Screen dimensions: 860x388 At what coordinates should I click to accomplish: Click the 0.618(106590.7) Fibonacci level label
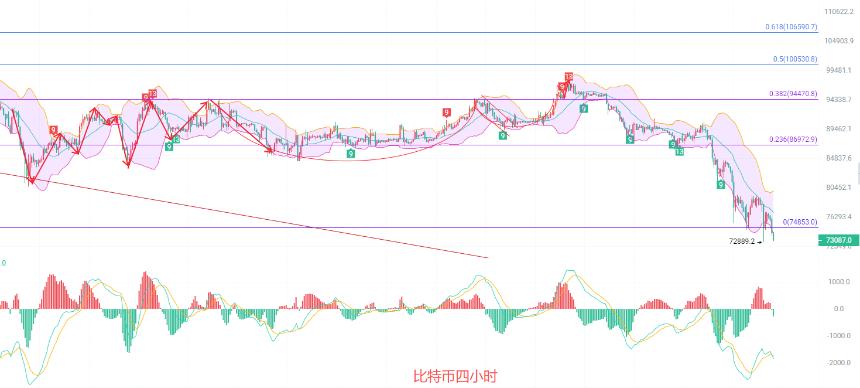coord(791,27)
